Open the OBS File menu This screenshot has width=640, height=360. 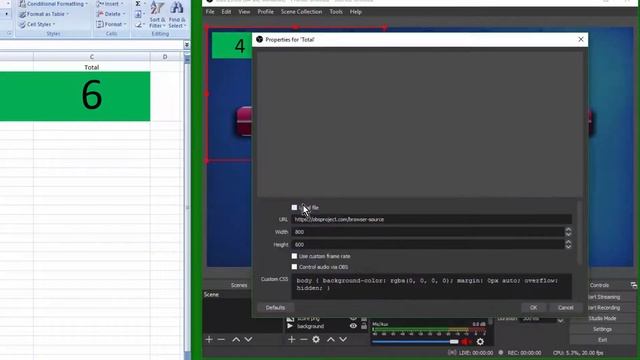(210, 12)
